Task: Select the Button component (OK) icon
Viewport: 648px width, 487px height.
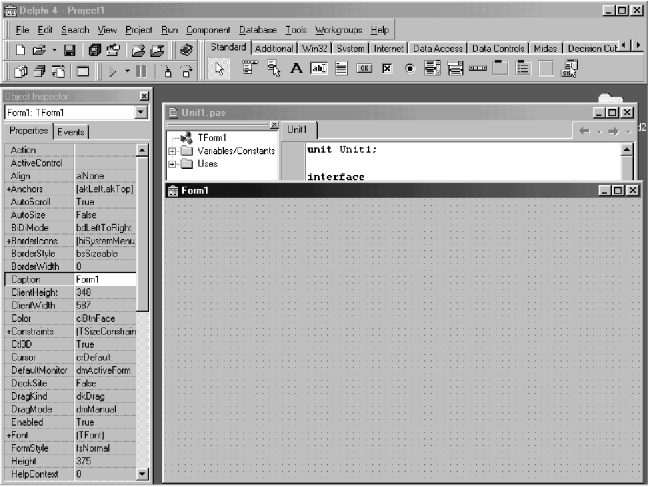Action: pyautogui.click(x=364, y=68)
